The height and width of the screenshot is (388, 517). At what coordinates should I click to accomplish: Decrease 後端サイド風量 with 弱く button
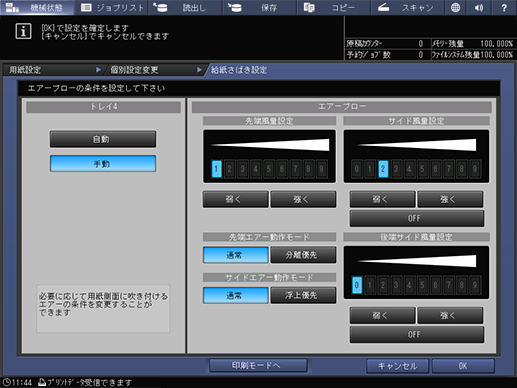(x=382, y=315)
